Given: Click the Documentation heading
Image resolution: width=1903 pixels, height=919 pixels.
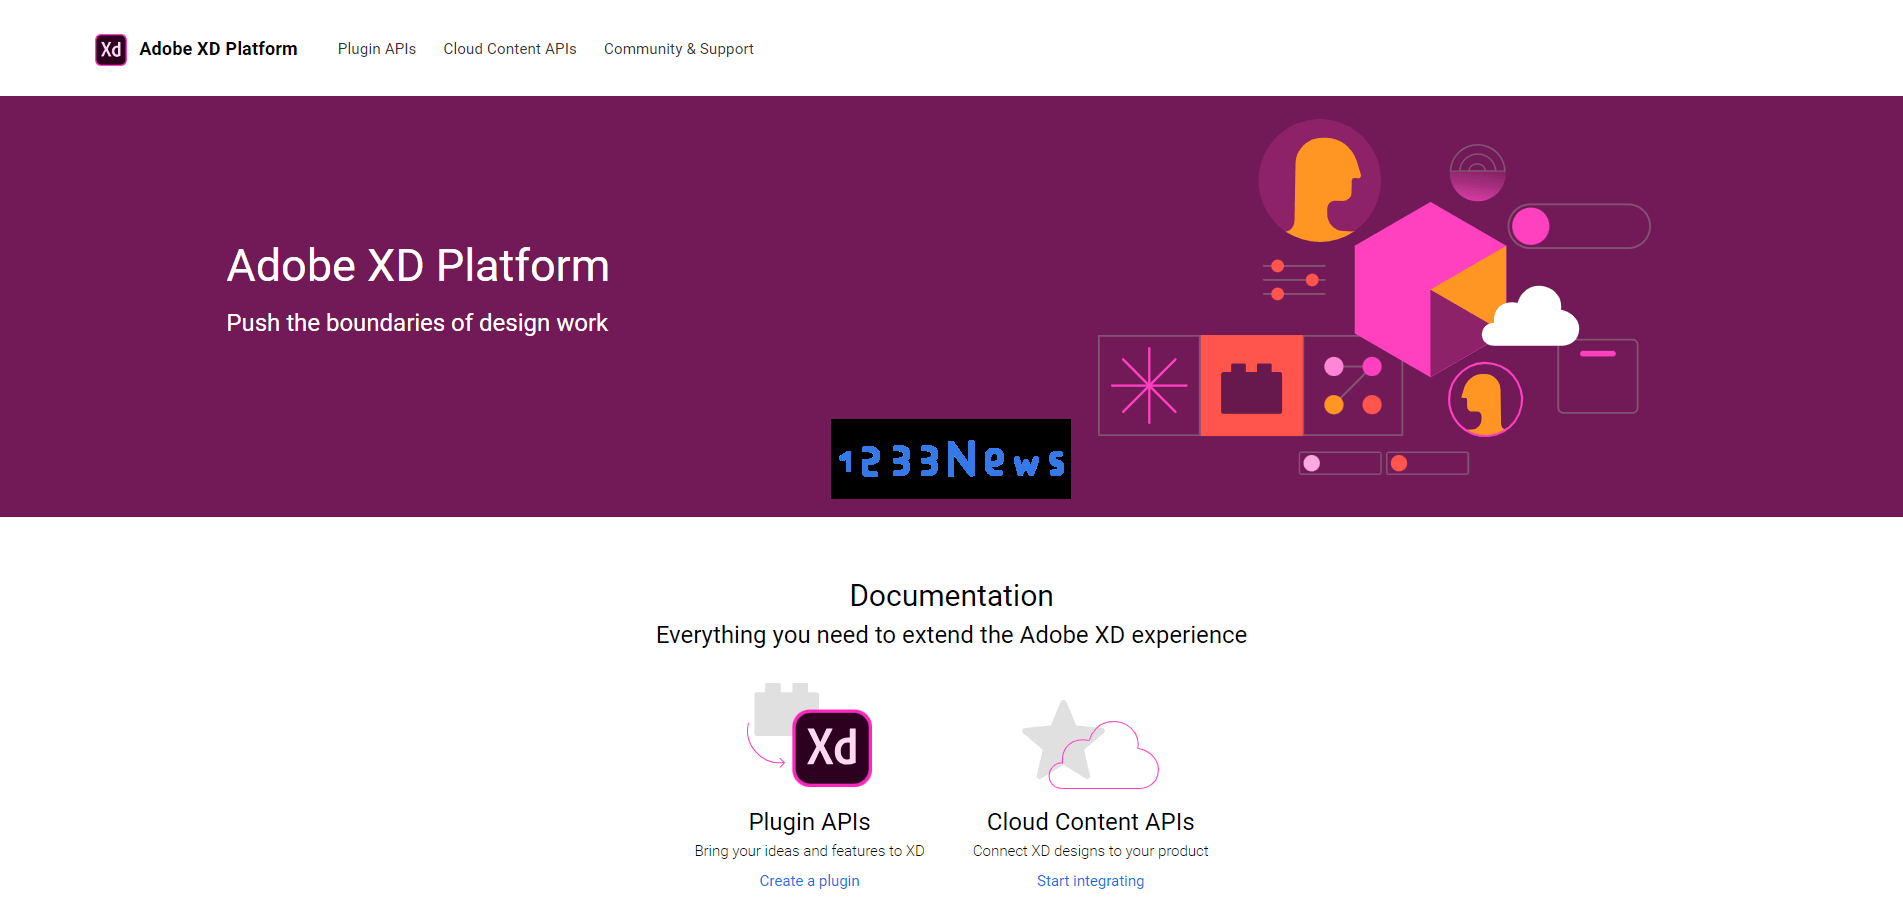Looking at the screenshot, I should 951,596.
